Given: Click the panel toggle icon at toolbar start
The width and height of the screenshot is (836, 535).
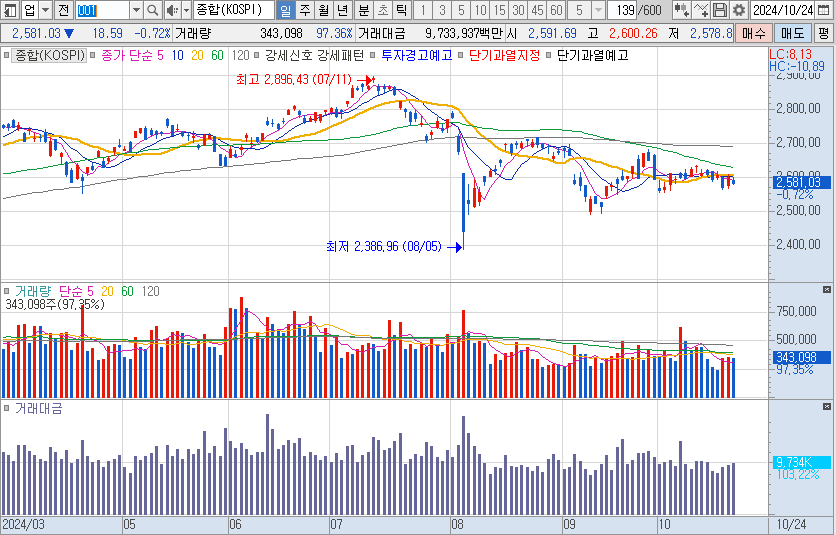Looking at the screenshot, I should coord(10,10).
